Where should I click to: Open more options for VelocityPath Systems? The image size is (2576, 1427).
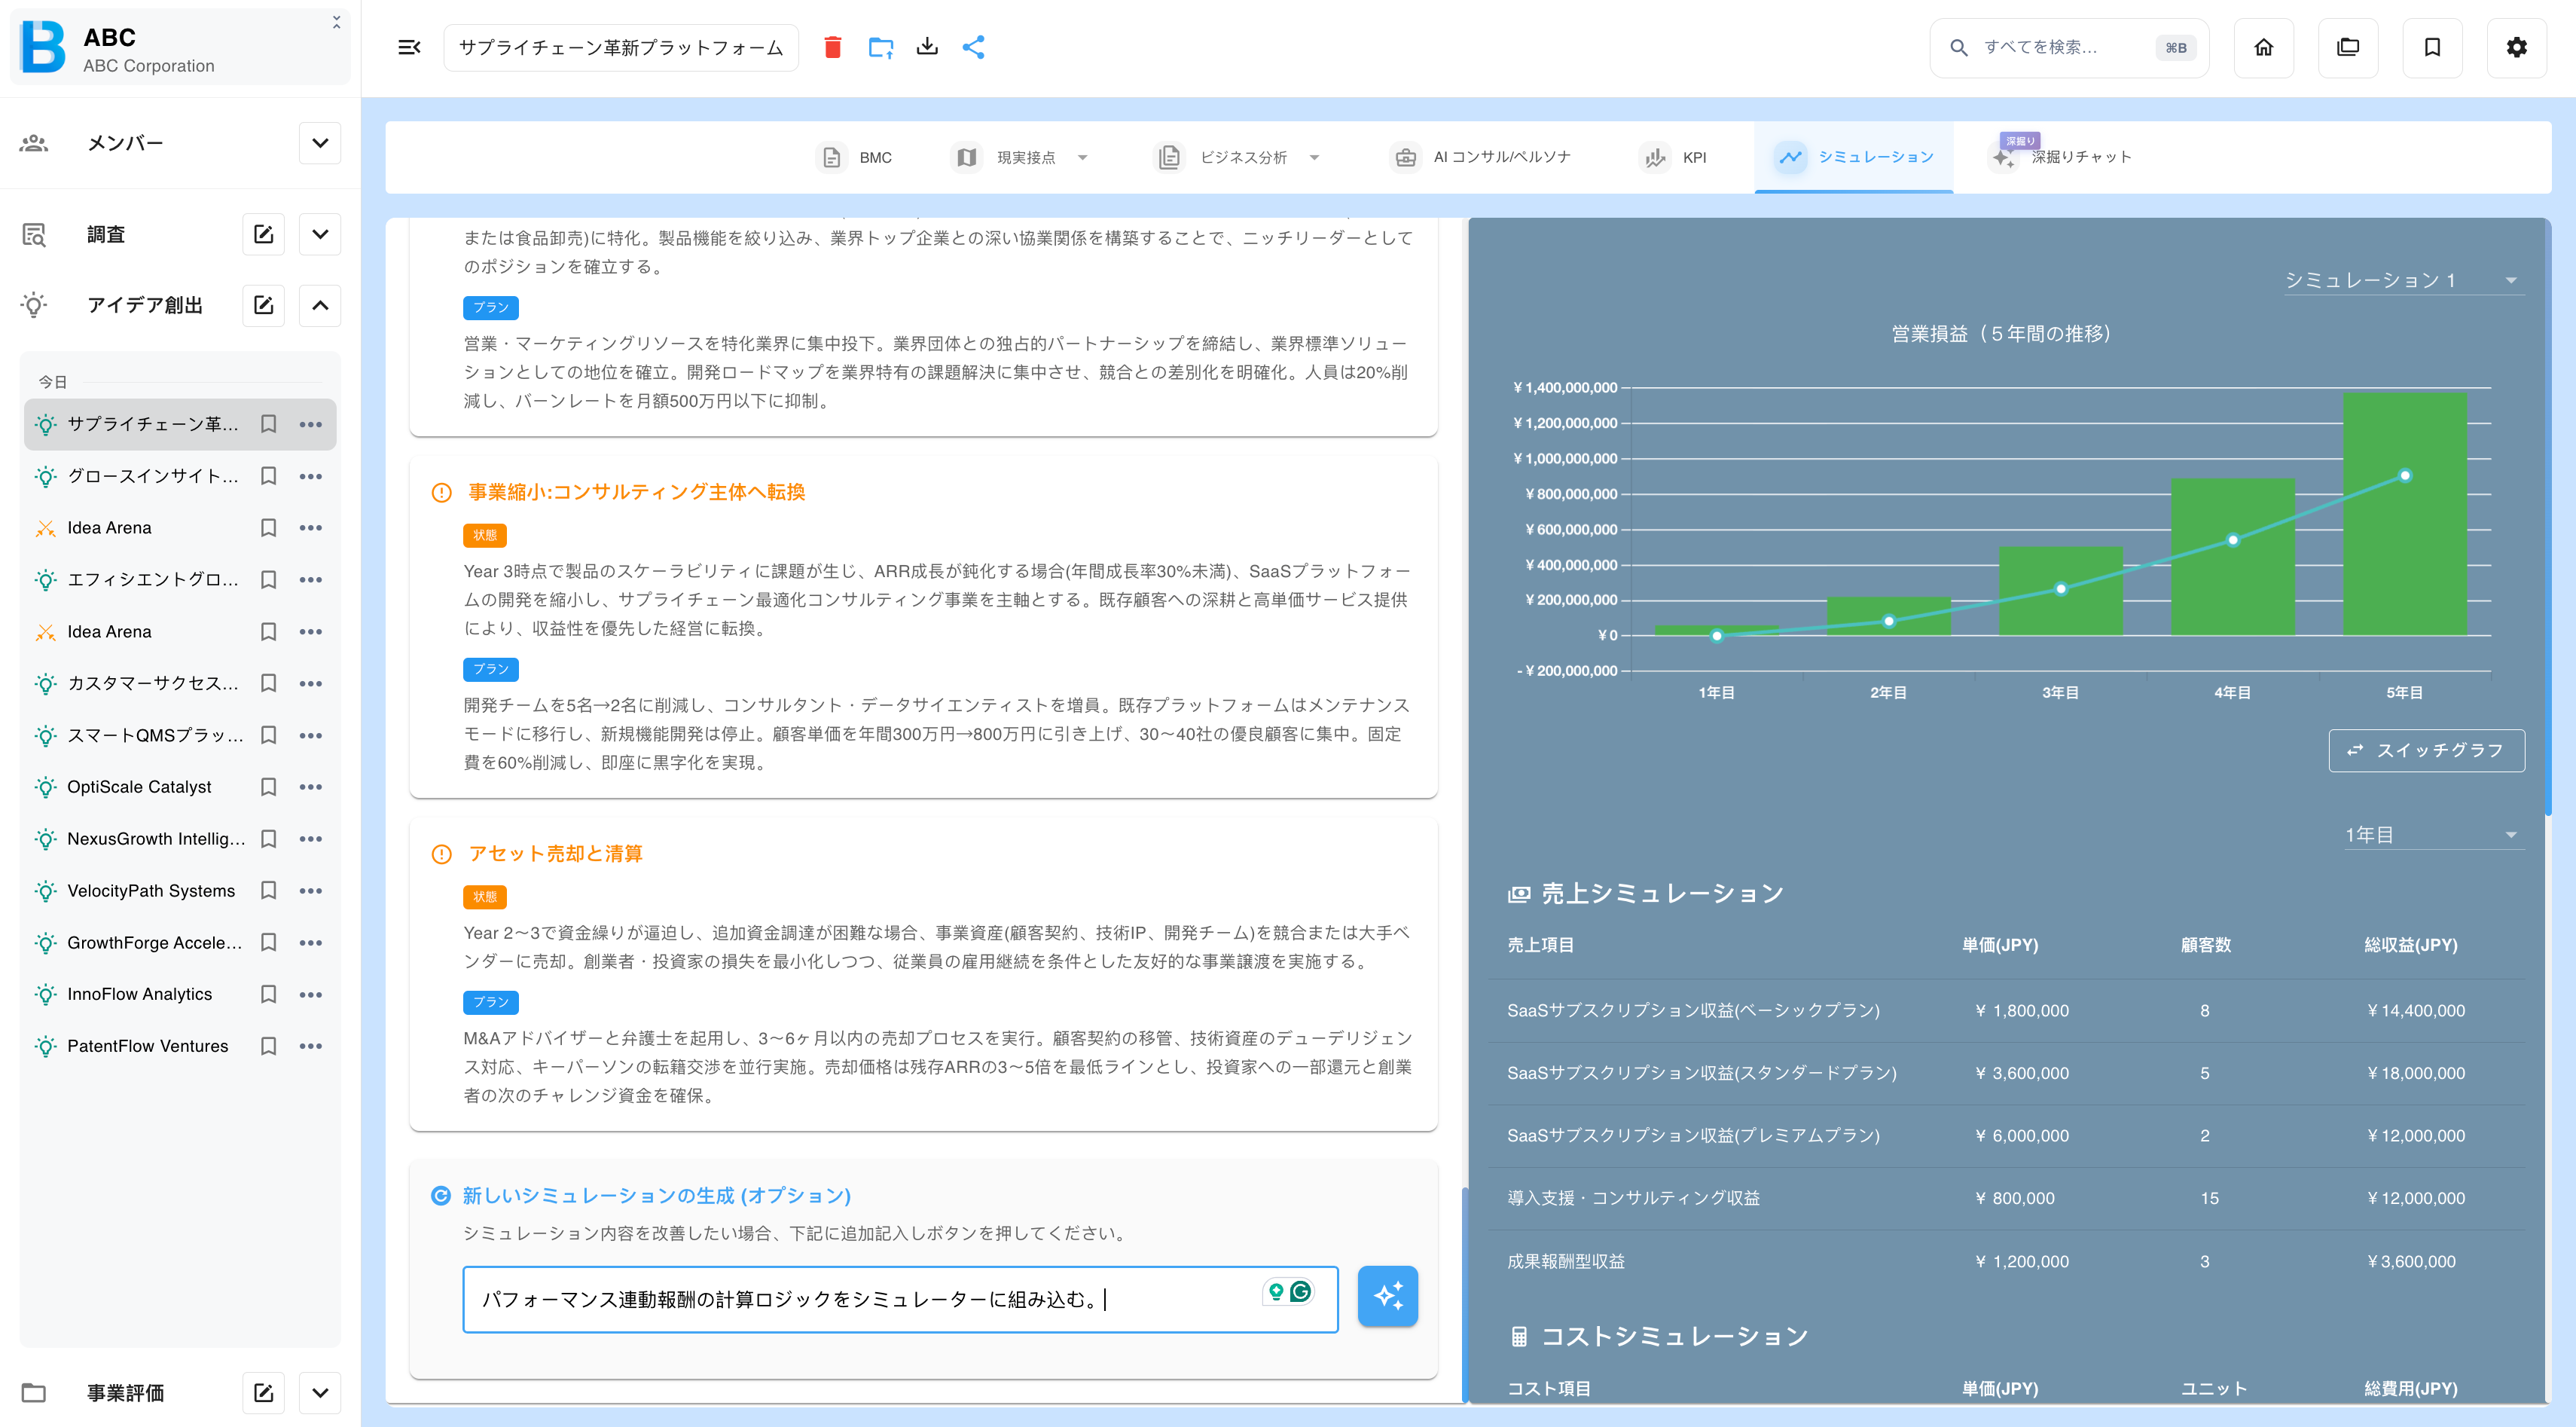(x=311, y=891)
